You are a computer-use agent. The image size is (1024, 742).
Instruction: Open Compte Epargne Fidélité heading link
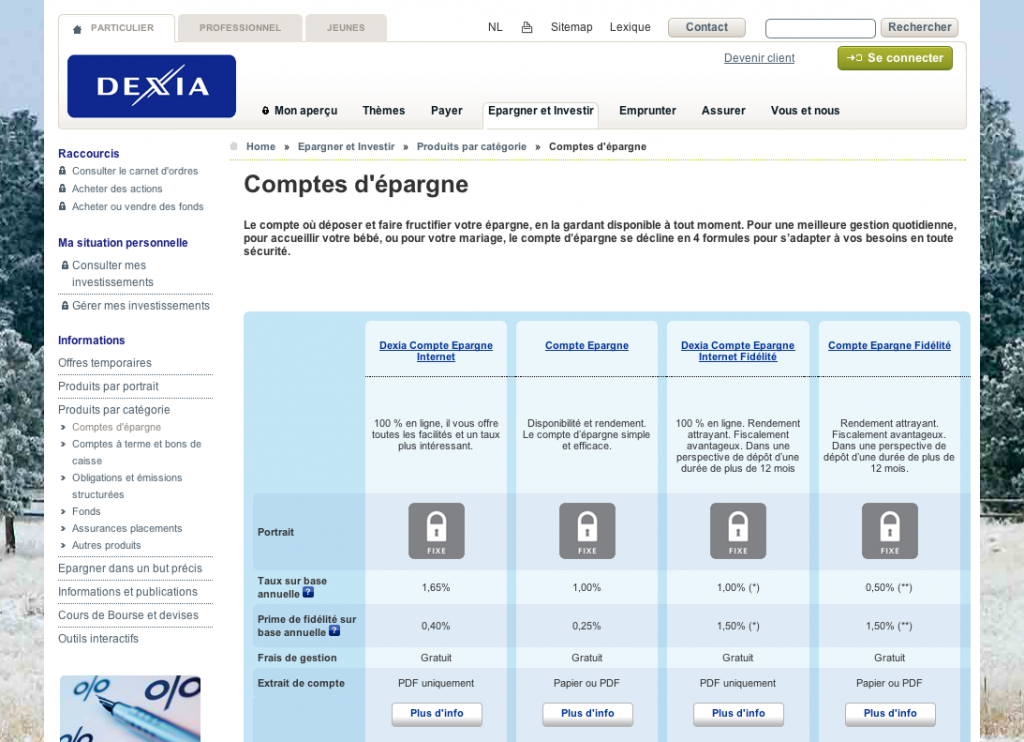(x=889, y=346)
